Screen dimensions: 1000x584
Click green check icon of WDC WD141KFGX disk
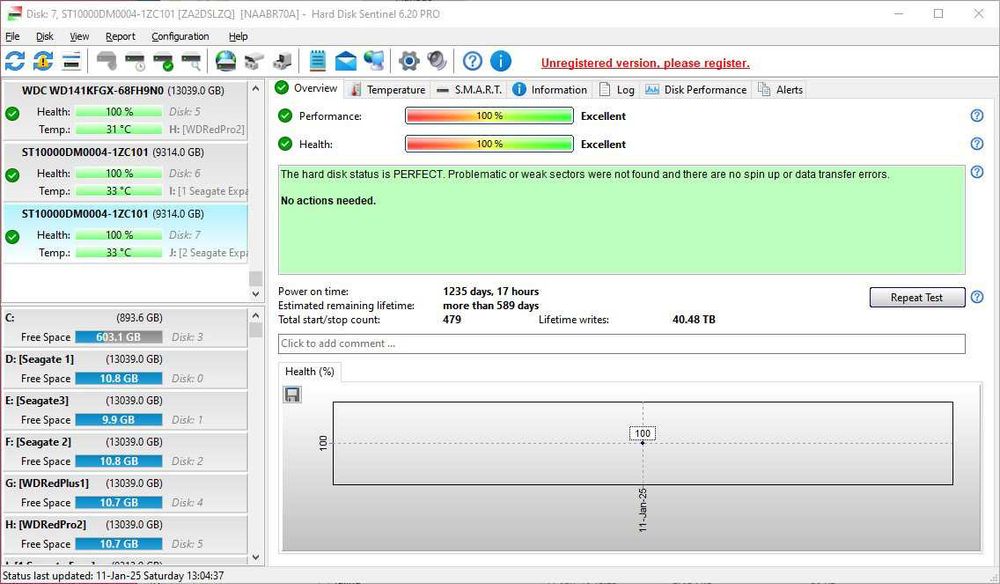tap(12, 113)
